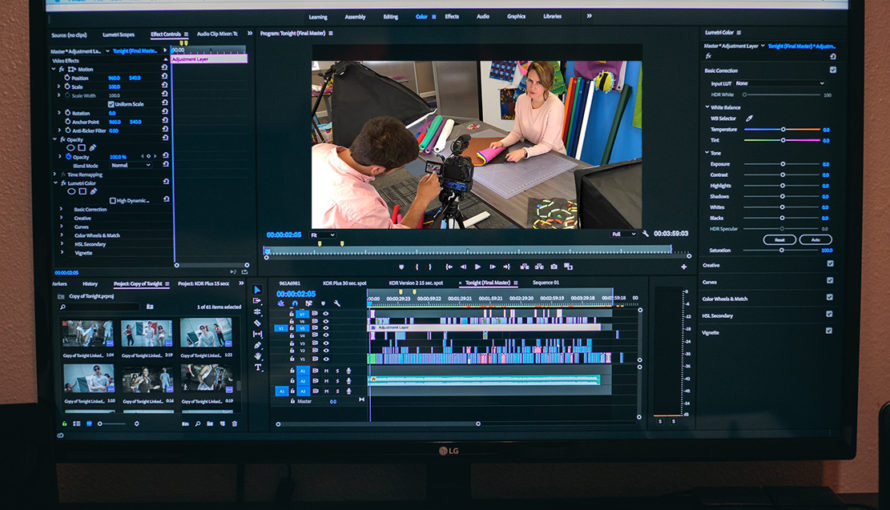This screenshot has width=890, height=510.
Task: Open the Fit zoom level dropdown
Action: tap(322, 235)
